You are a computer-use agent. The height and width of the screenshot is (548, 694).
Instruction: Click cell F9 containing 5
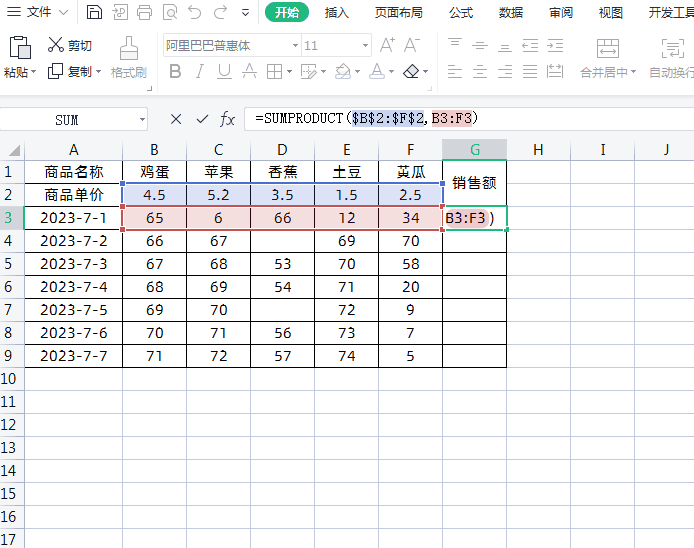[410, 356]
